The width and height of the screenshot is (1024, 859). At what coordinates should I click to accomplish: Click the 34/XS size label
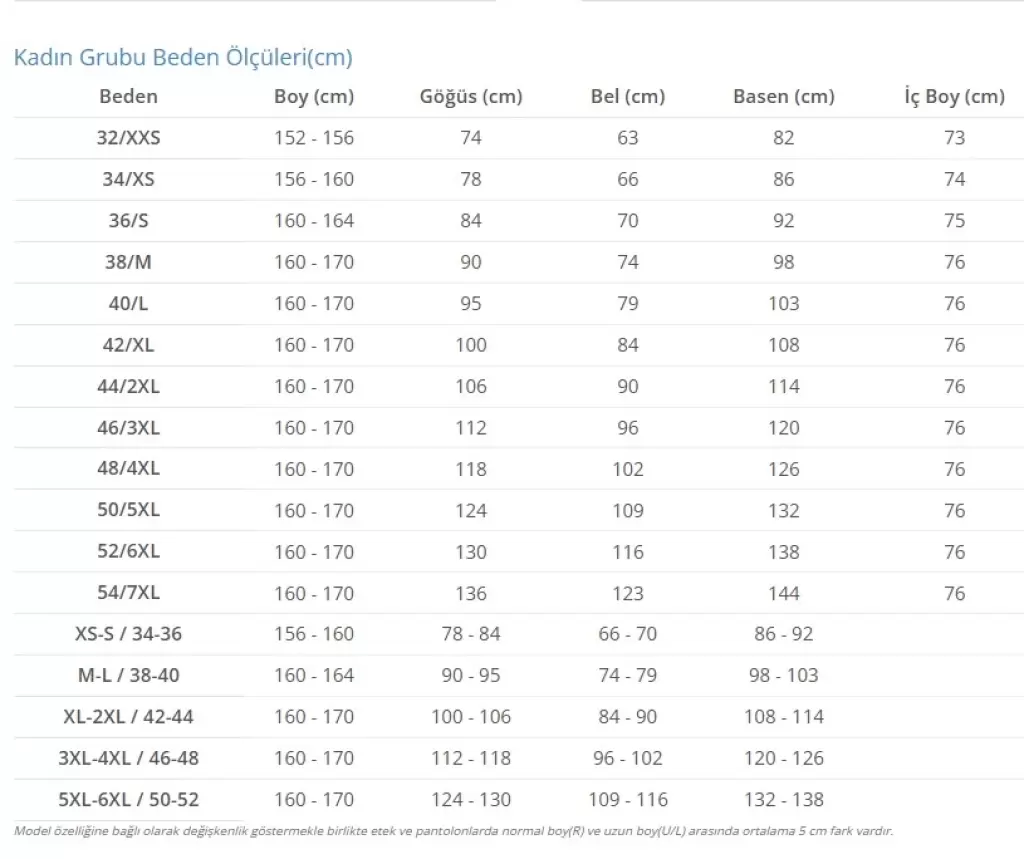(x=128, y=179)
